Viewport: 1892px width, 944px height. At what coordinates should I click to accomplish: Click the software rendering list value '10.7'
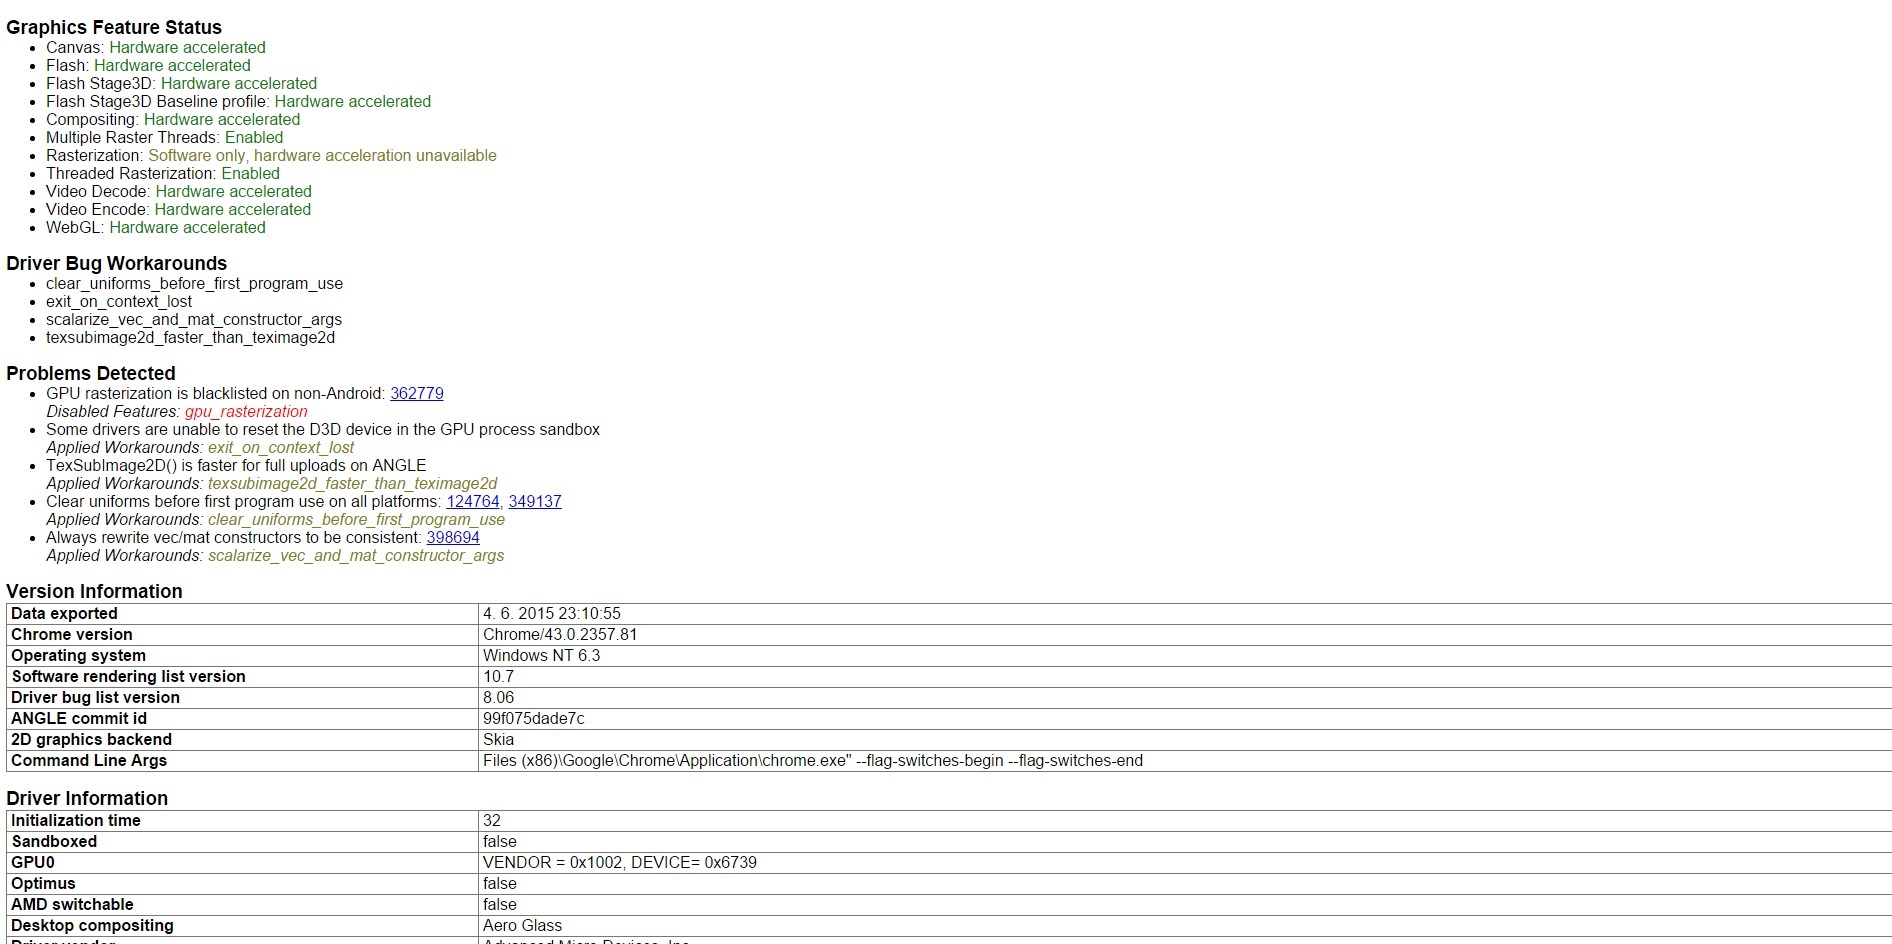tap(498, 677)
